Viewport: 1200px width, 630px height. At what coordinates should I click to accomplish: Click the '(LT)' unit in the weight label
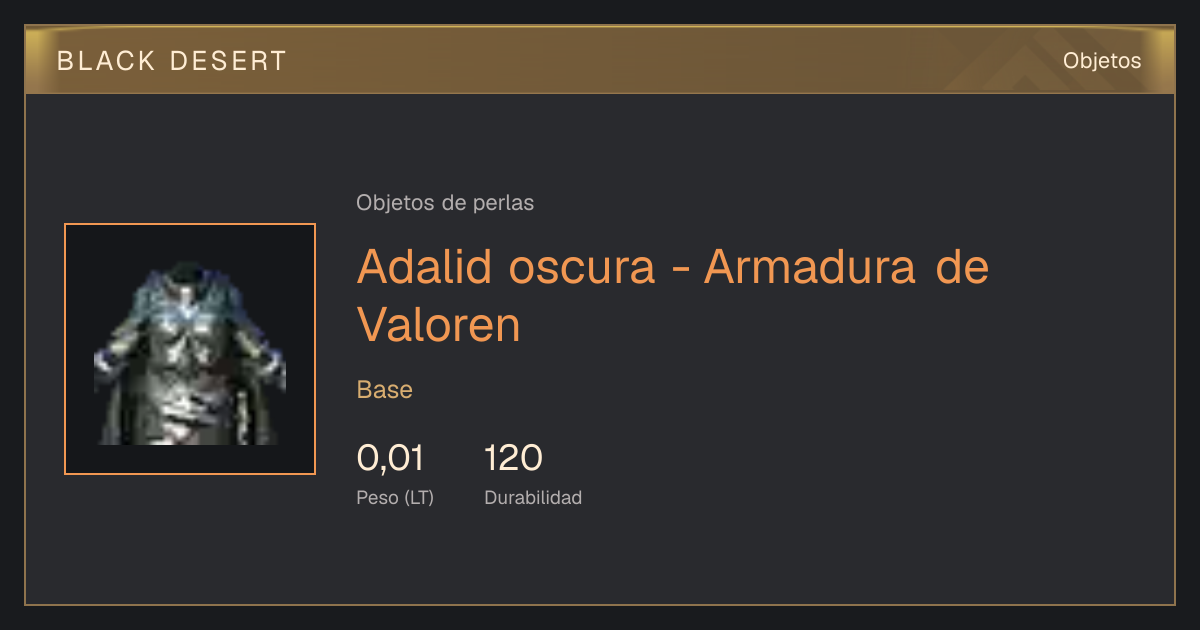click(x=419, y=497)
